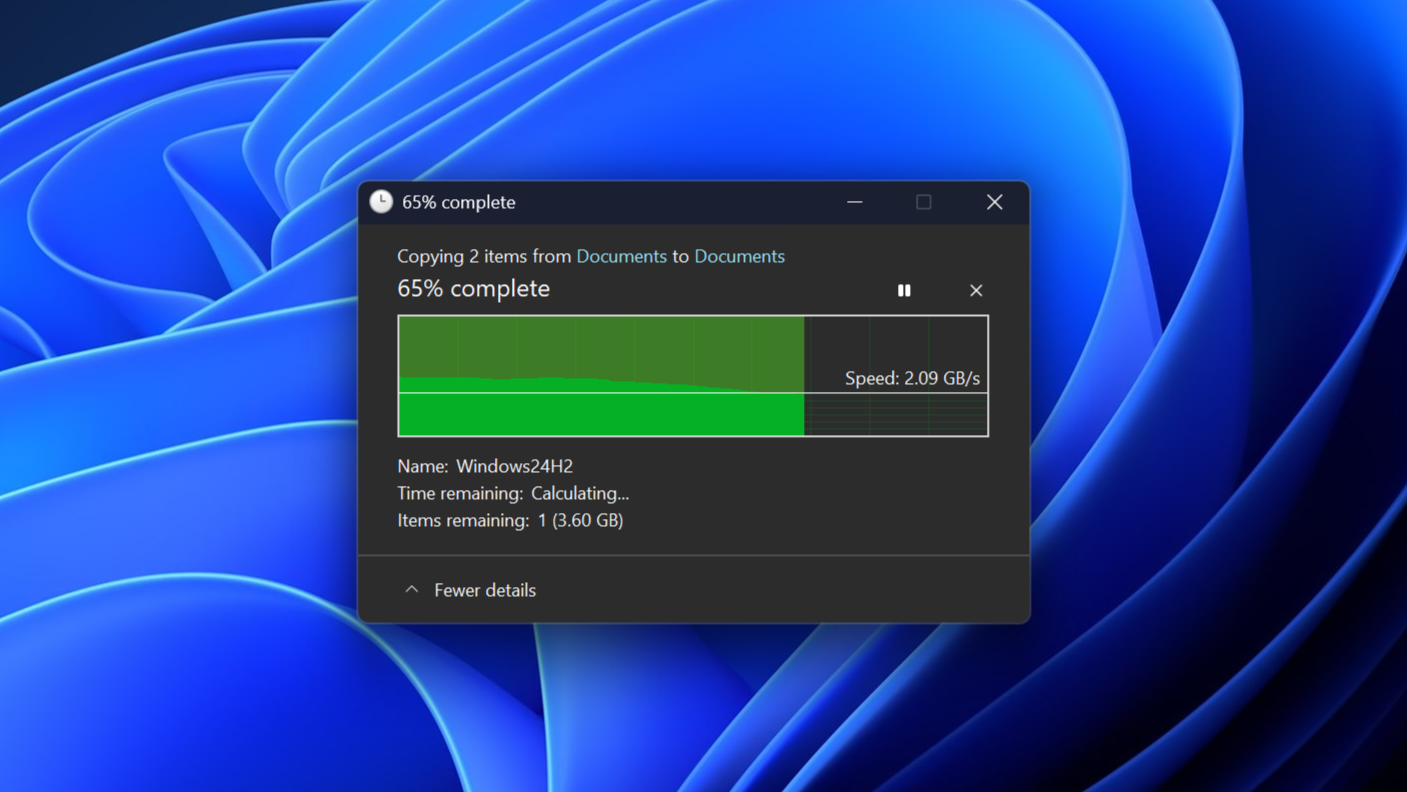
Task: Select the Windows24H2 file name text
Action: click(513, 466)
